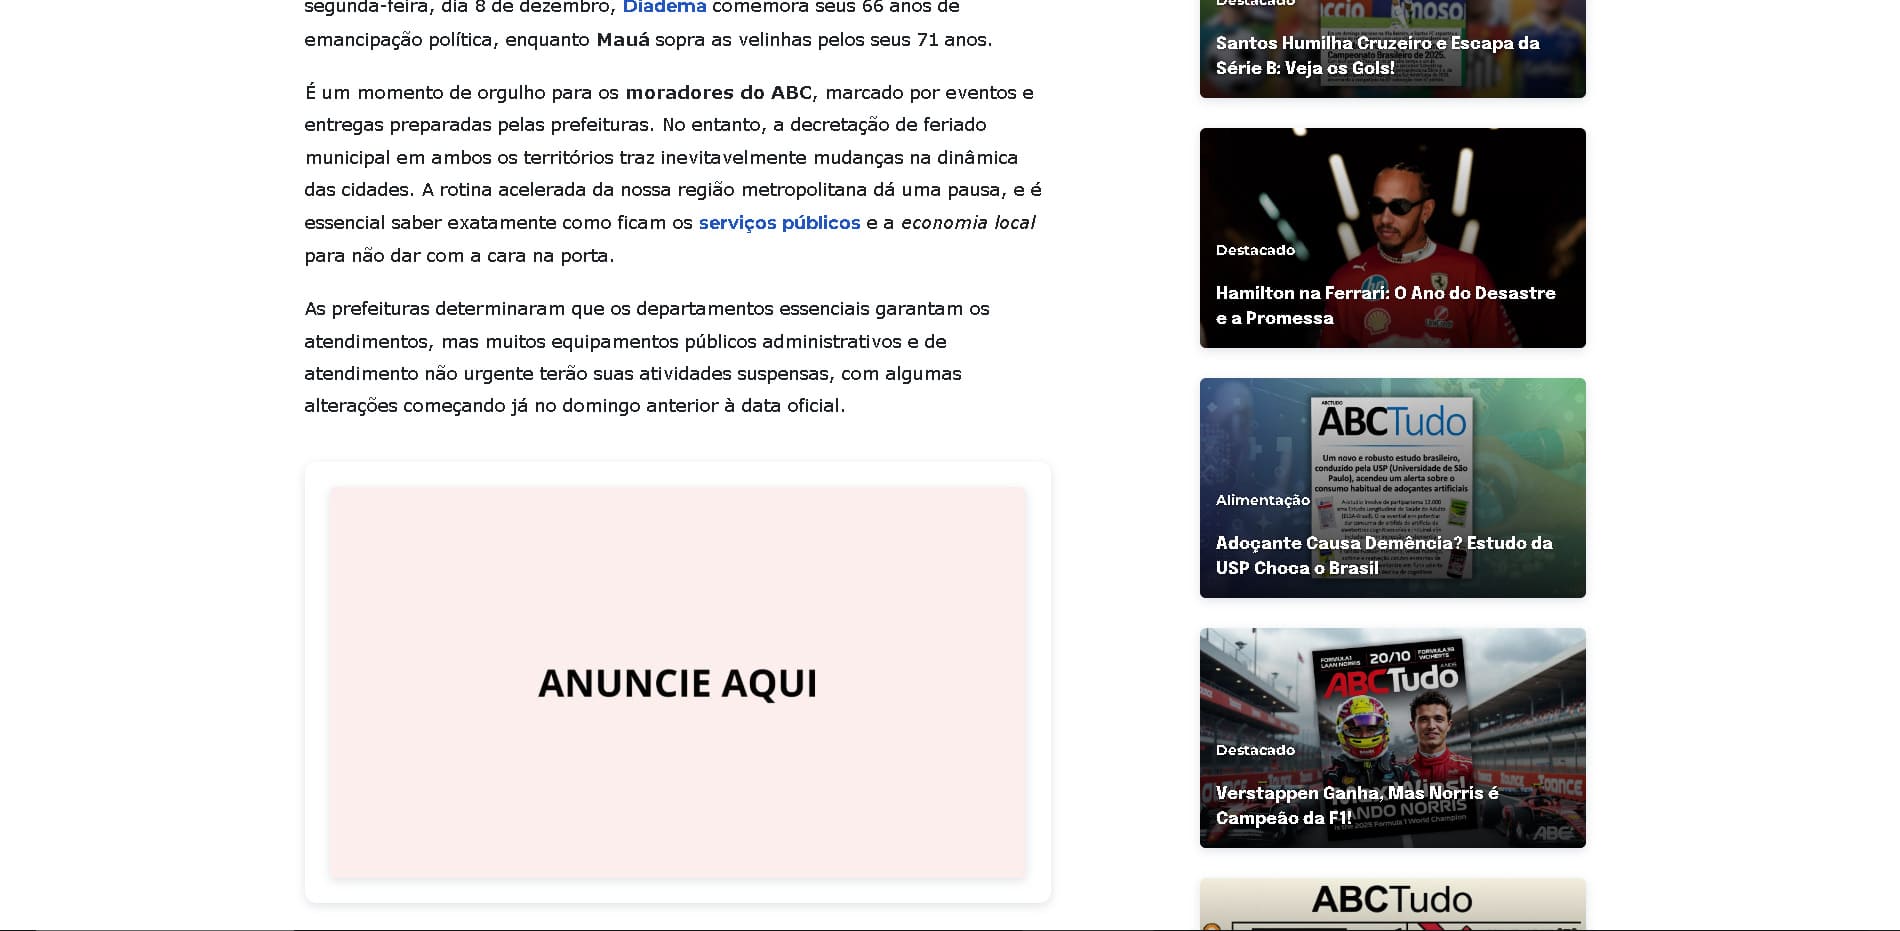The image size is (1900, 931).
Task: Open 'Hamilton na Ferrari' article headline
Action: [1385, 305]
